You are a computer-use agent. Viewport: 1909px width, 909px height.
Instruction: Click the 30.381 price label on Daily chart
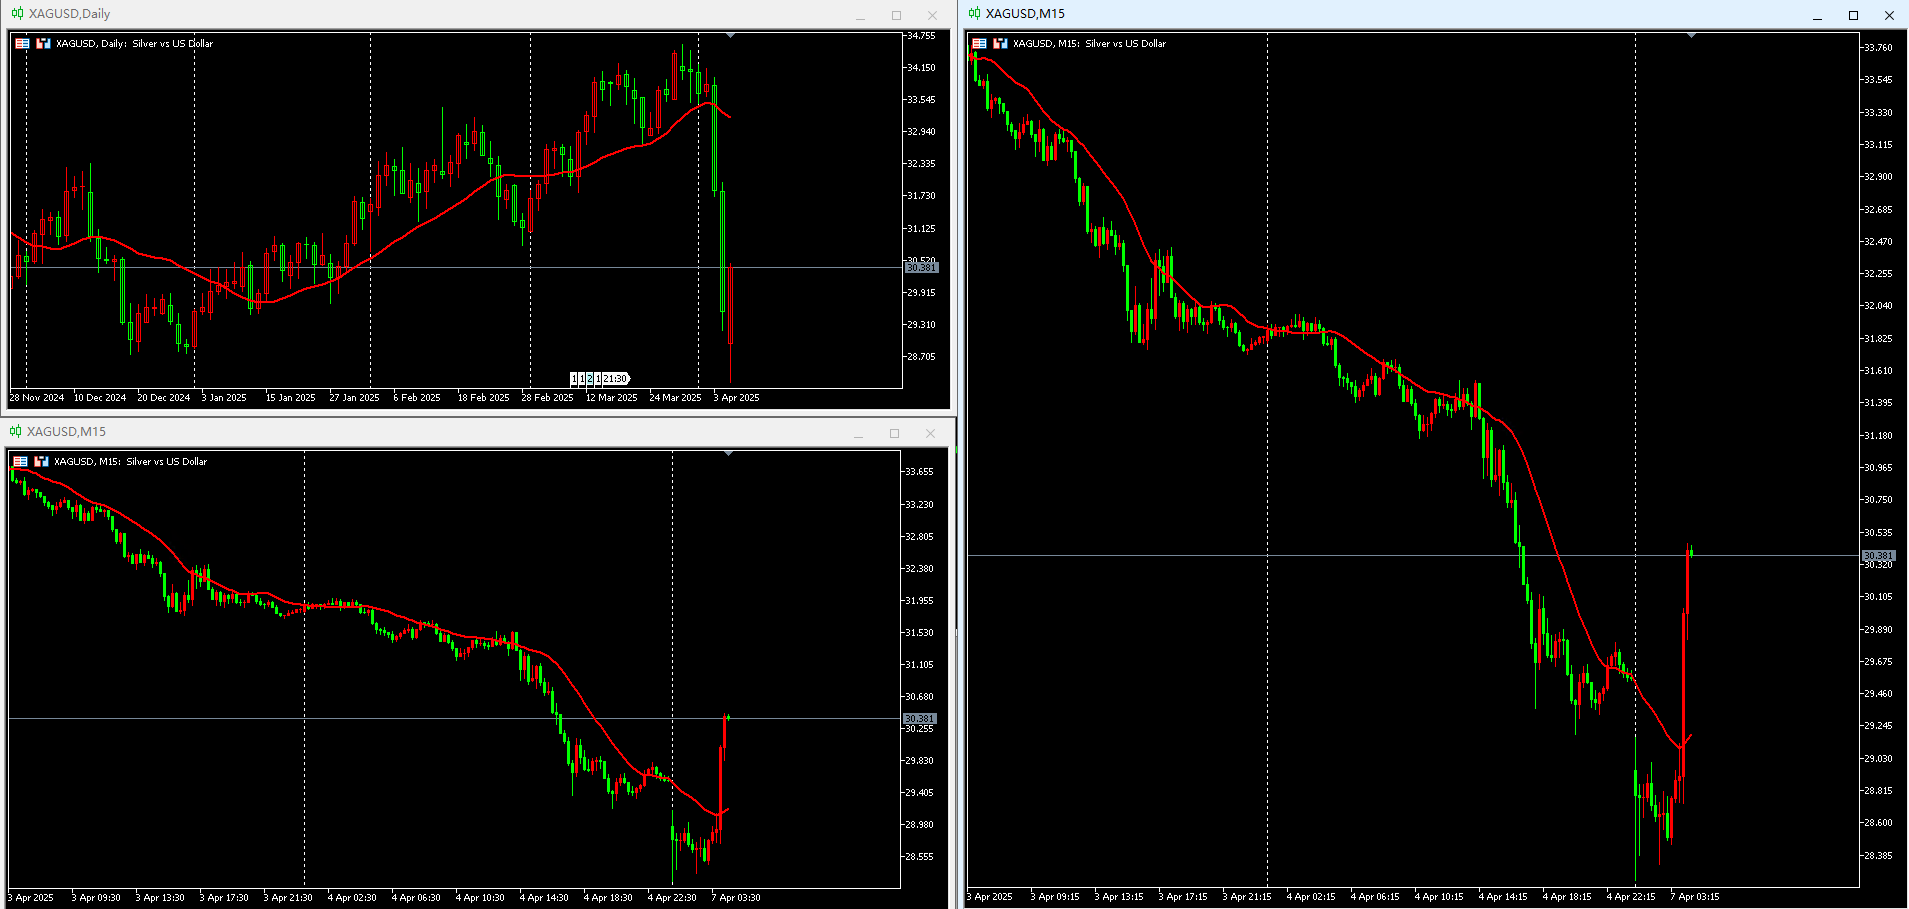click(x=921, y=267)
